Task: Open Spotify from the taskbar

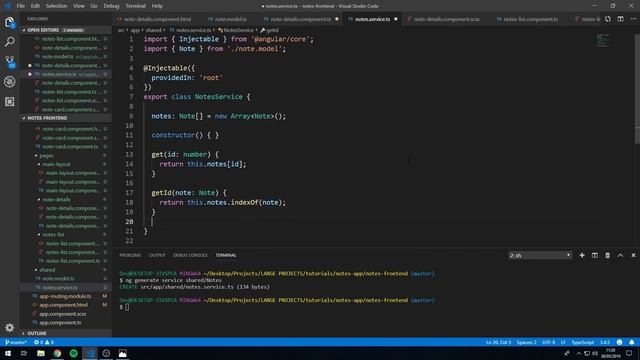Action: [73, 353]
